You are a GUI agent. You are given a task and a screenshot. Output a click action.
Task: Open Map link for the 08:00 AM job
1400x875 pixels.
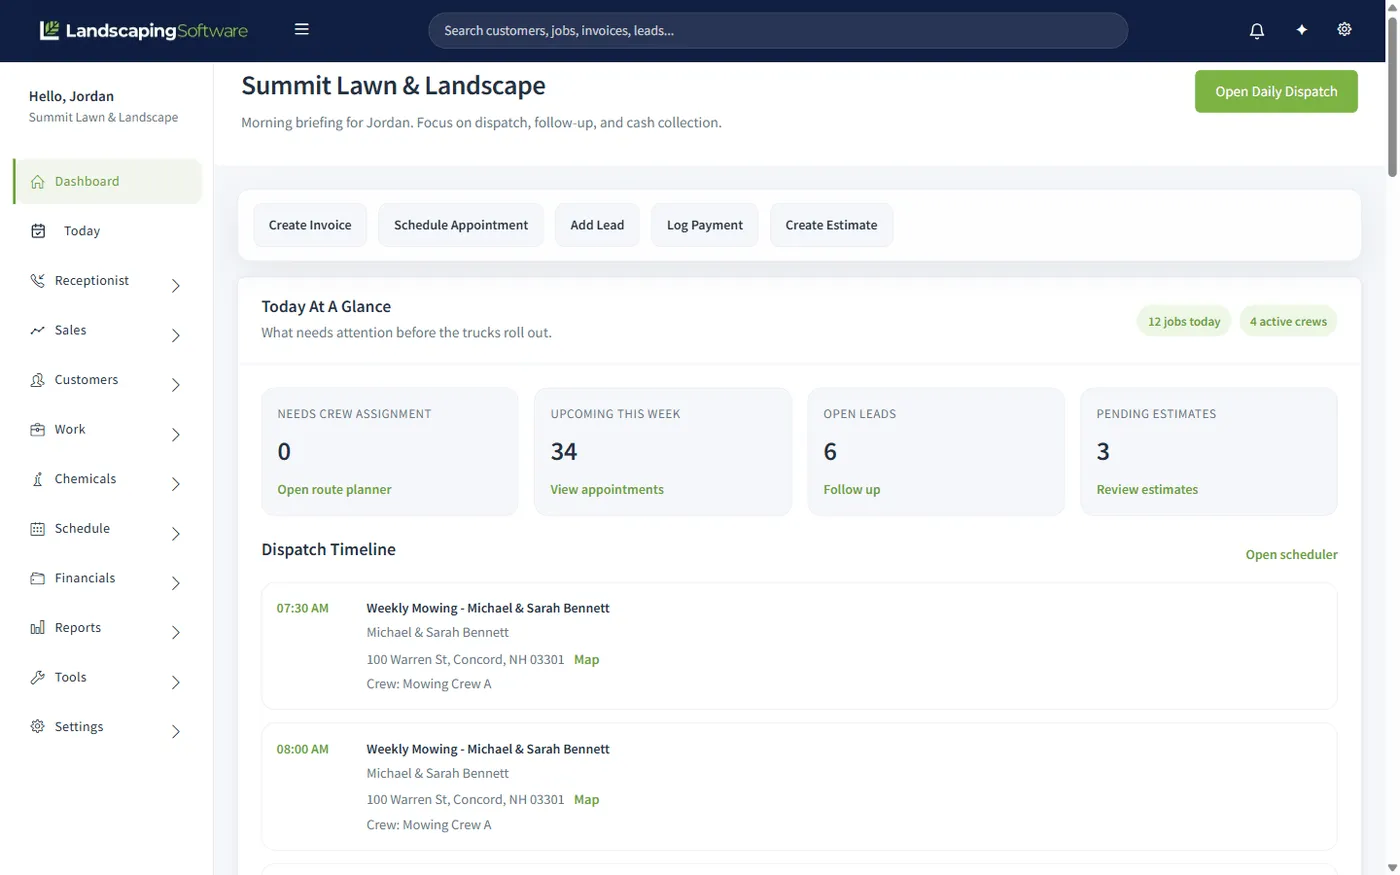pos(587,799)
